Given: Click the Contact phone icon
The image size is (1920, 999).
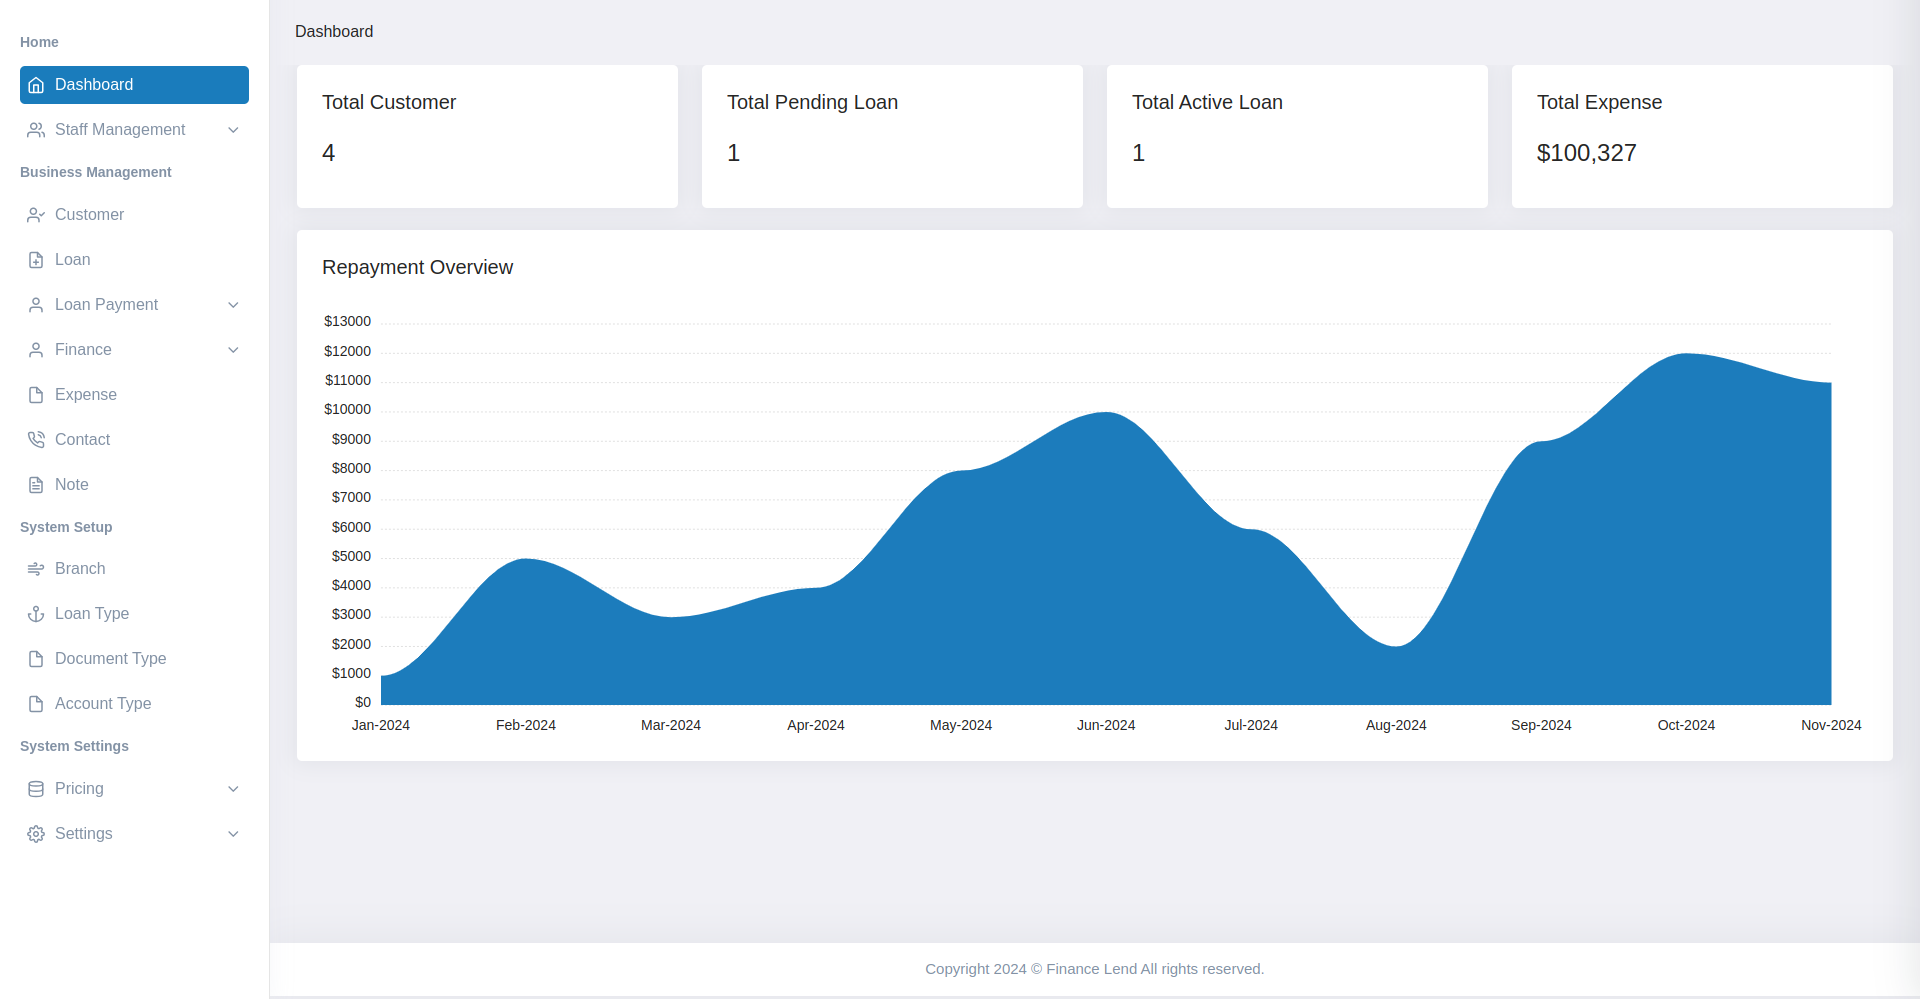Looking at the screenshot, I should tap(36, 440).
